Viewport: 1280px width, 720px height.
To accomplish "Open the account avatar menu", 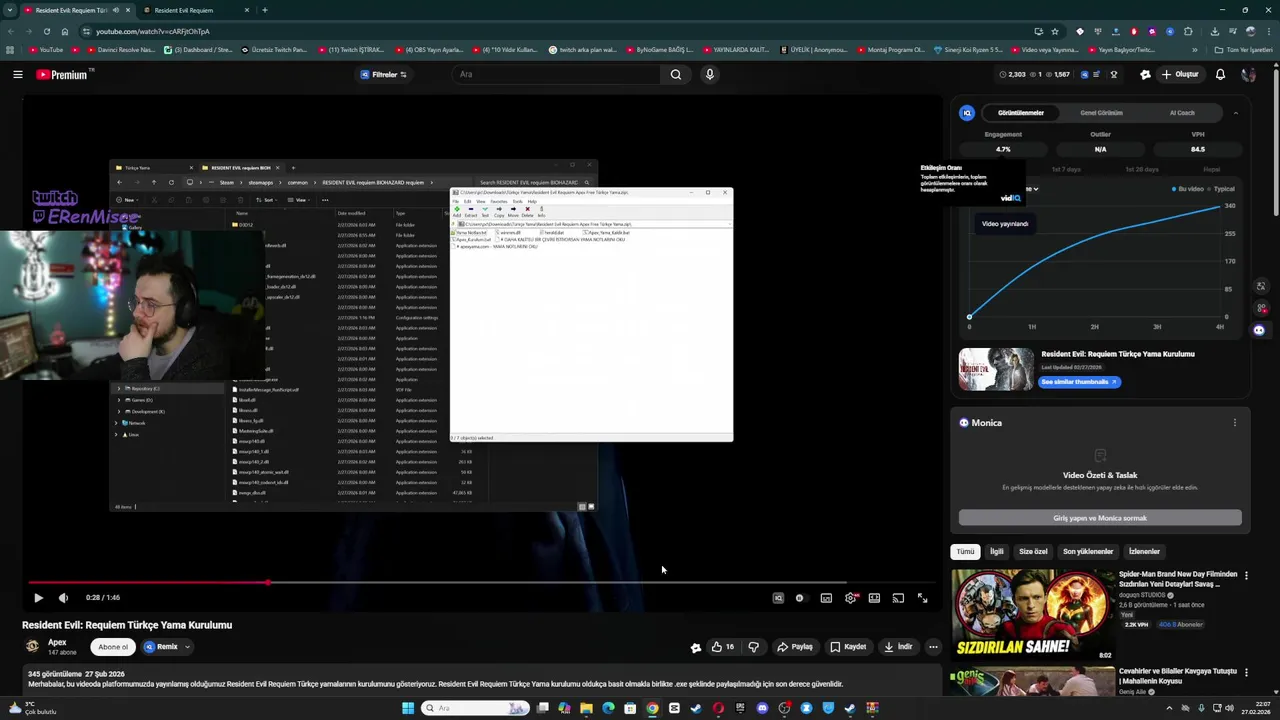I will click(1248, 74).
